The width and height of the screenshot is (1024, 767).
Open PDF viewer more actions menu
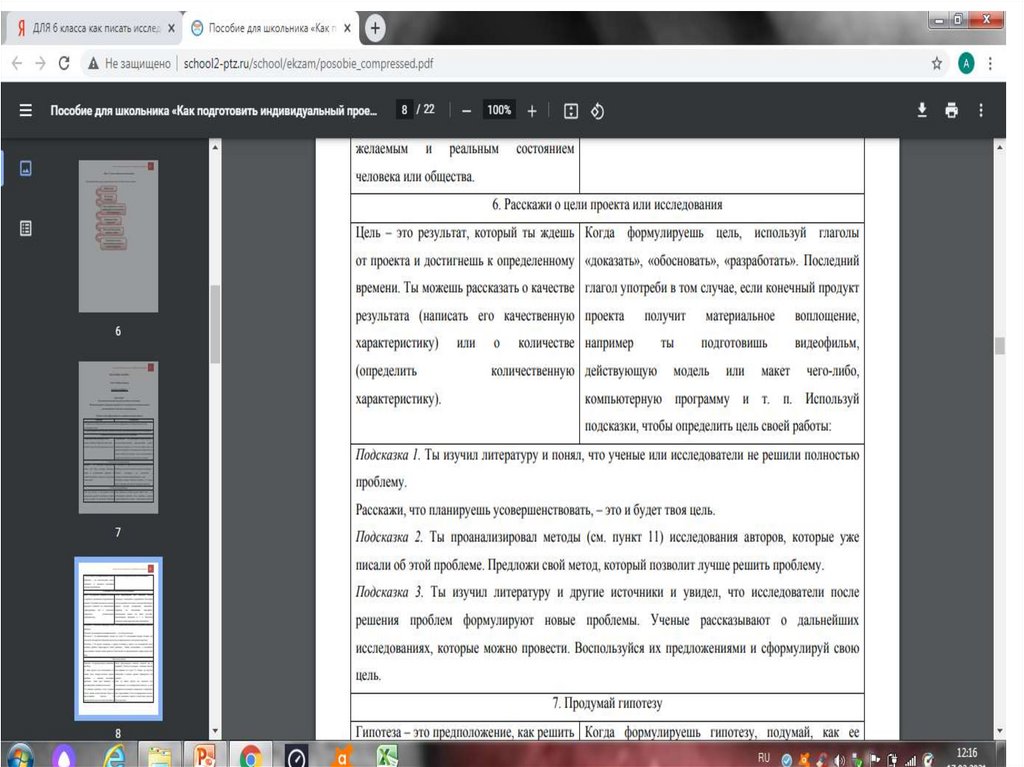point(981,111)
